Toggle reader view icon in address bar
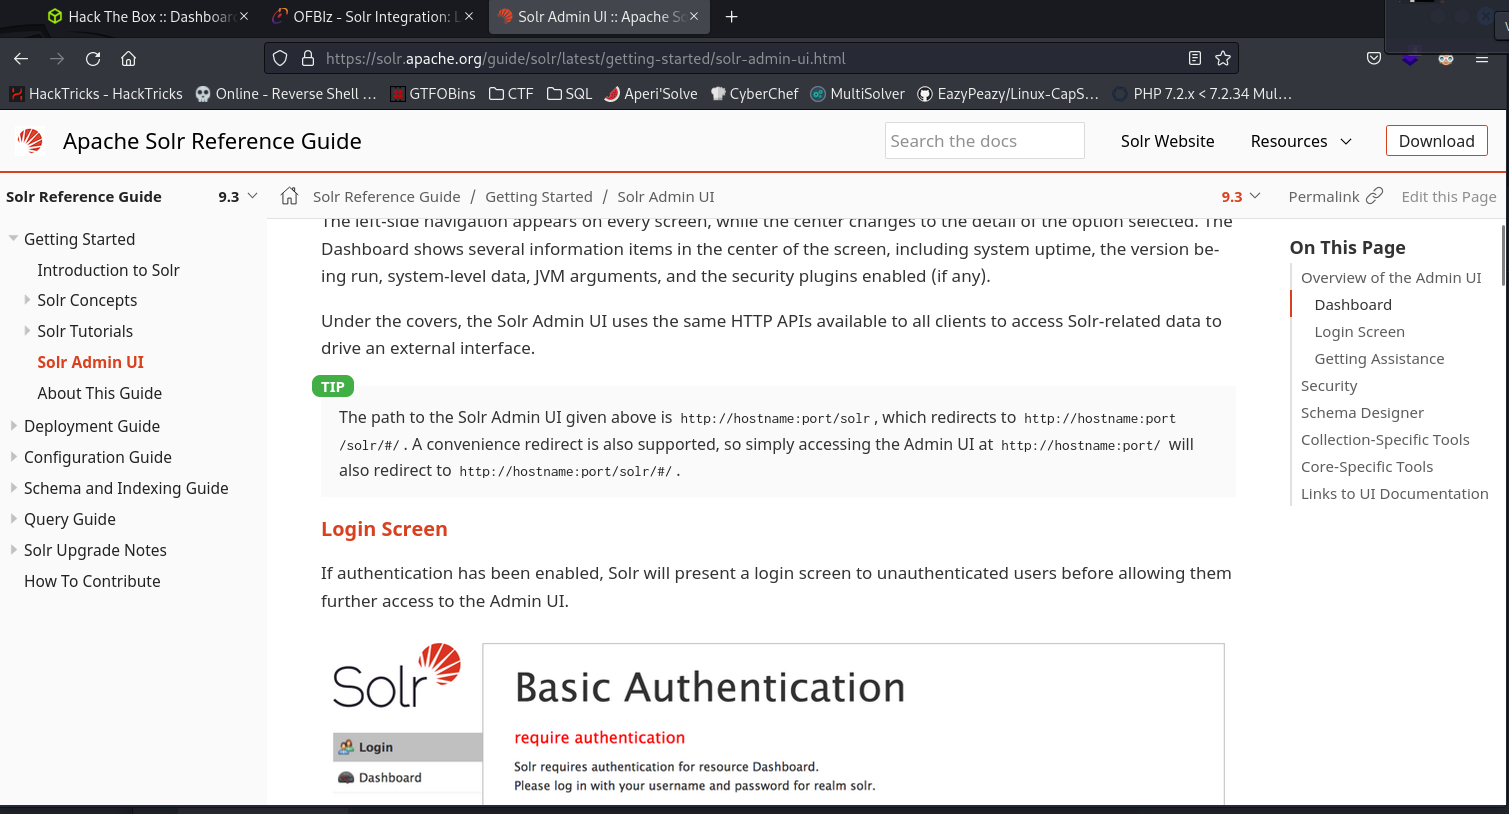This screenshot has width=1509, height=814. click(1194, 58)
